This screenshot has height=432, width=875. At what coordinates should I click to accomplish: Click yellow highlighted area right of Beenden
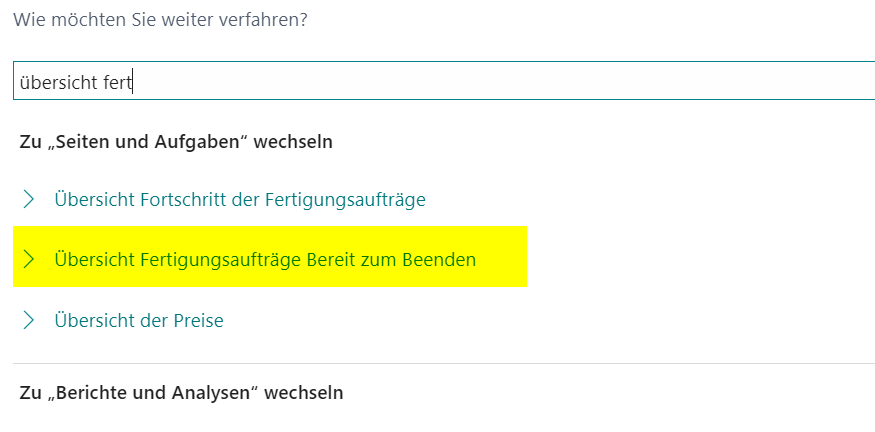(501, 257)
